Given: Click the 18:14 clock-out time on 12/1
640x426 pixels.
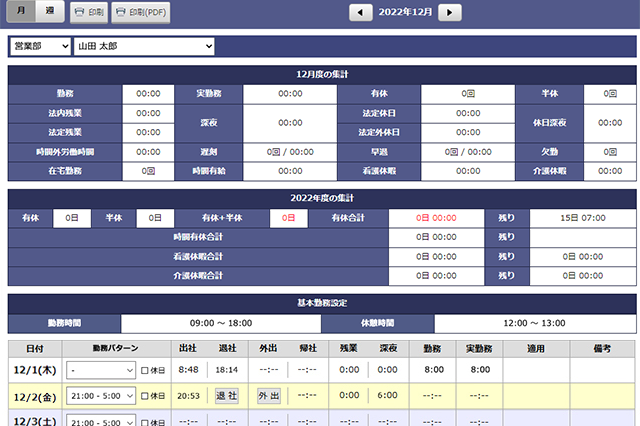Looking at the screenshot, I should (x=226, y=369).
